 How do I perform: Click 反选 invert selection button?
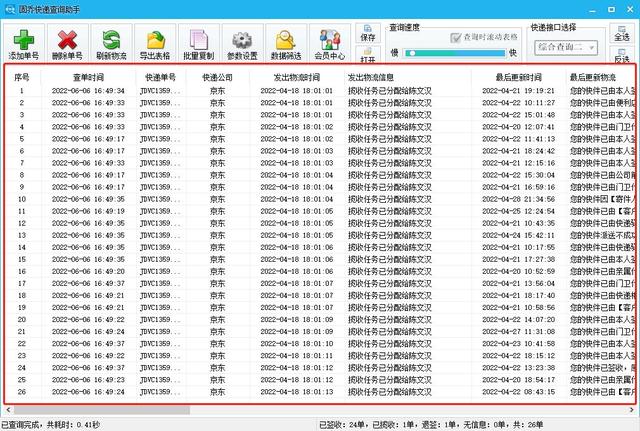point(622,55)
